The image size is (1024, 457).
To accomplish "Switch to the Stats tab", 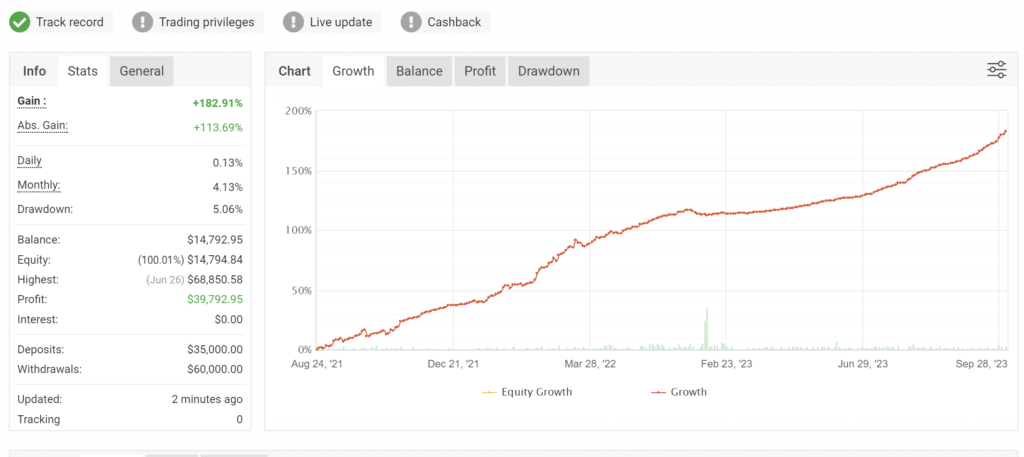I will pos(82,71).
